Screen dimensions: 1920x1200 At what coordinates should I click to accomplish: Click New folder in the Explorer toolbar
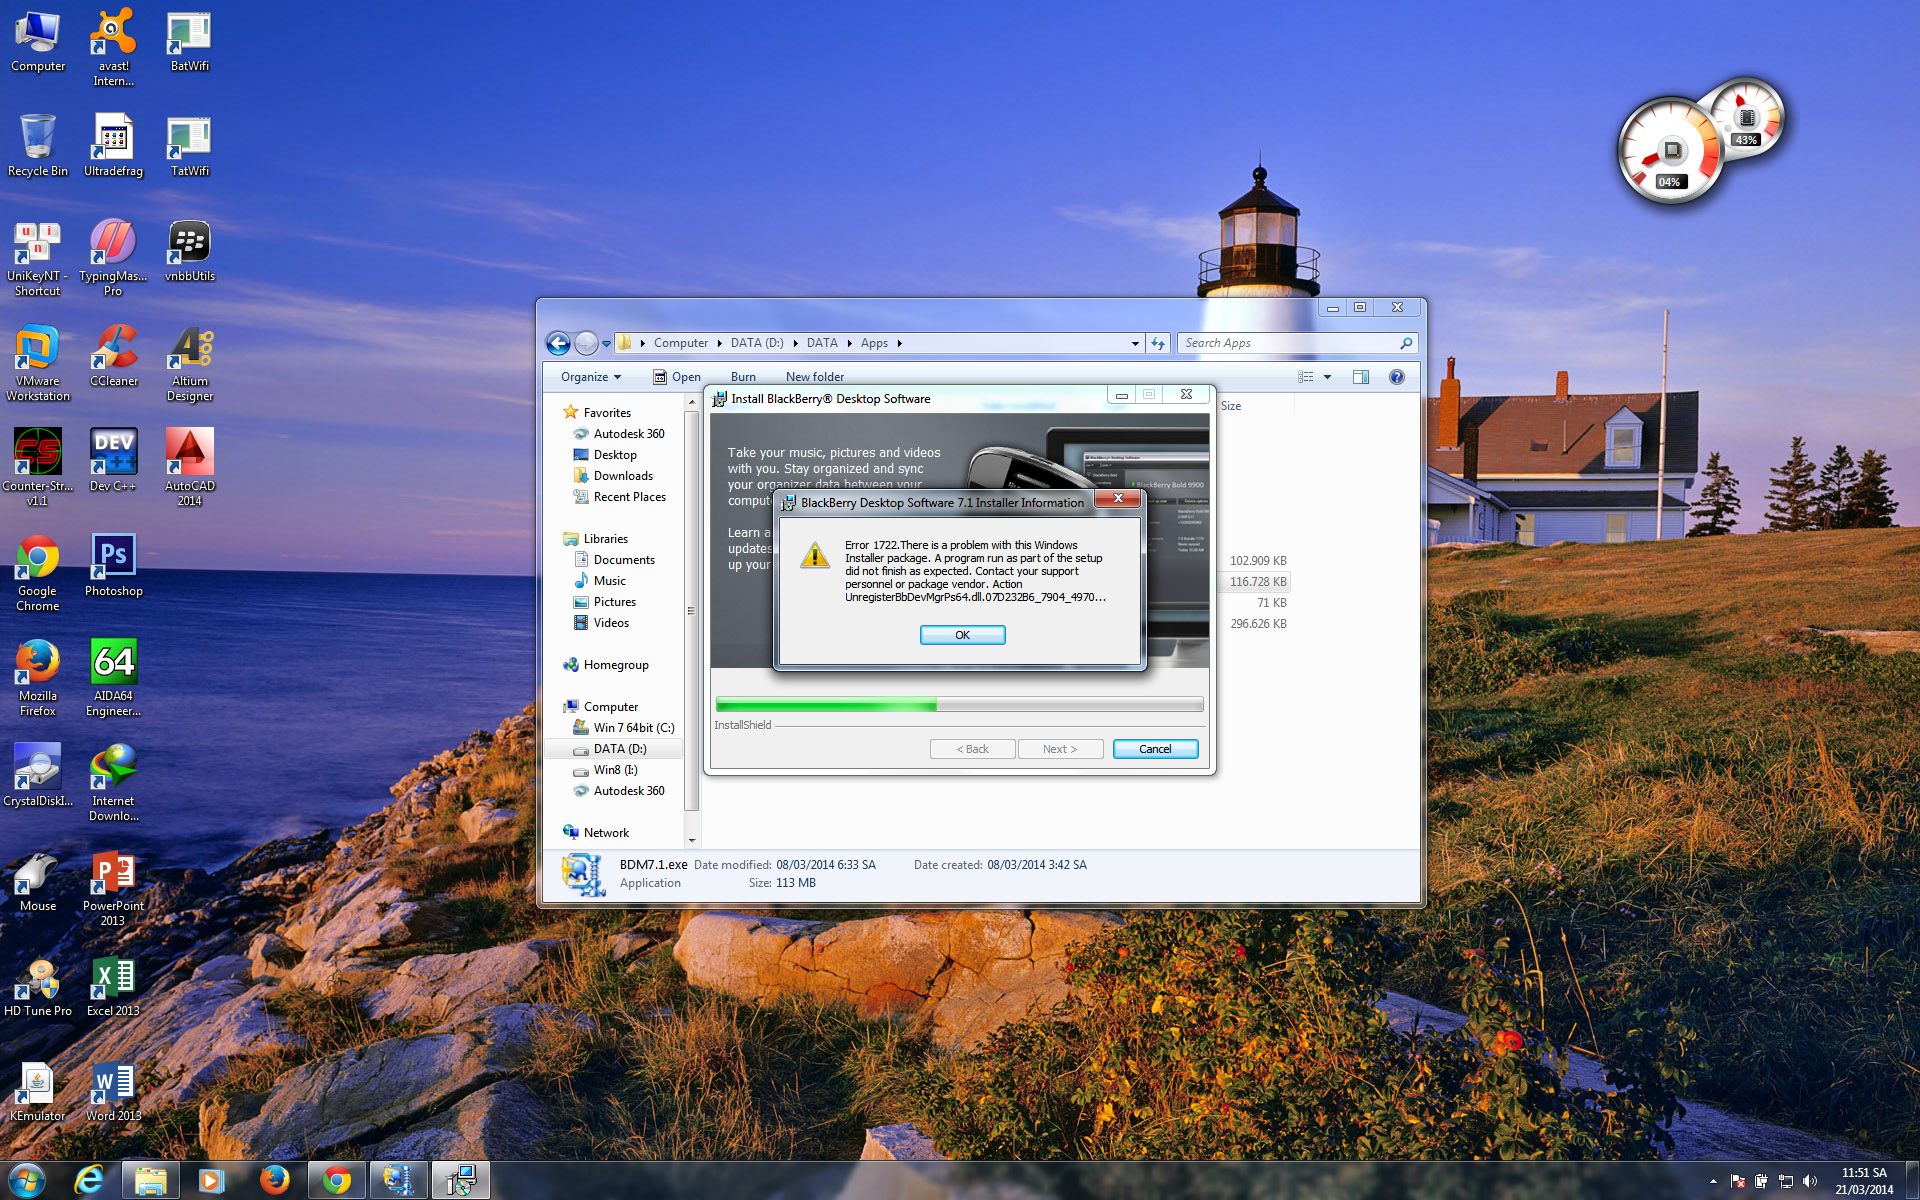click(815, 377)
